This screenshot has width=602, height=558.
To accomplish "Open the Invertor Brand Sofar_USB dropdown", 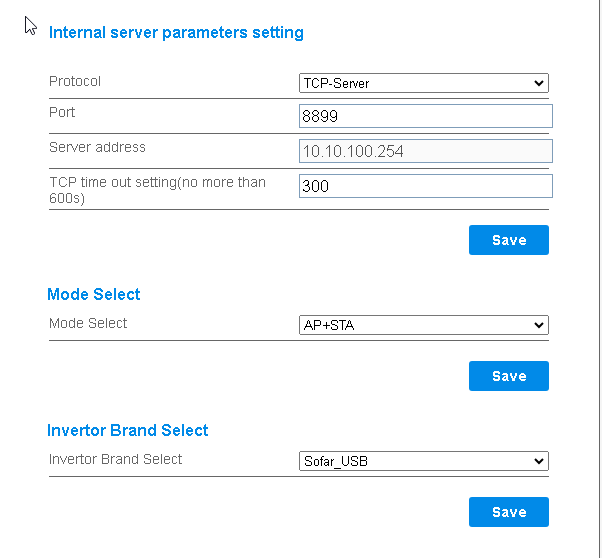I will (423, 461).
